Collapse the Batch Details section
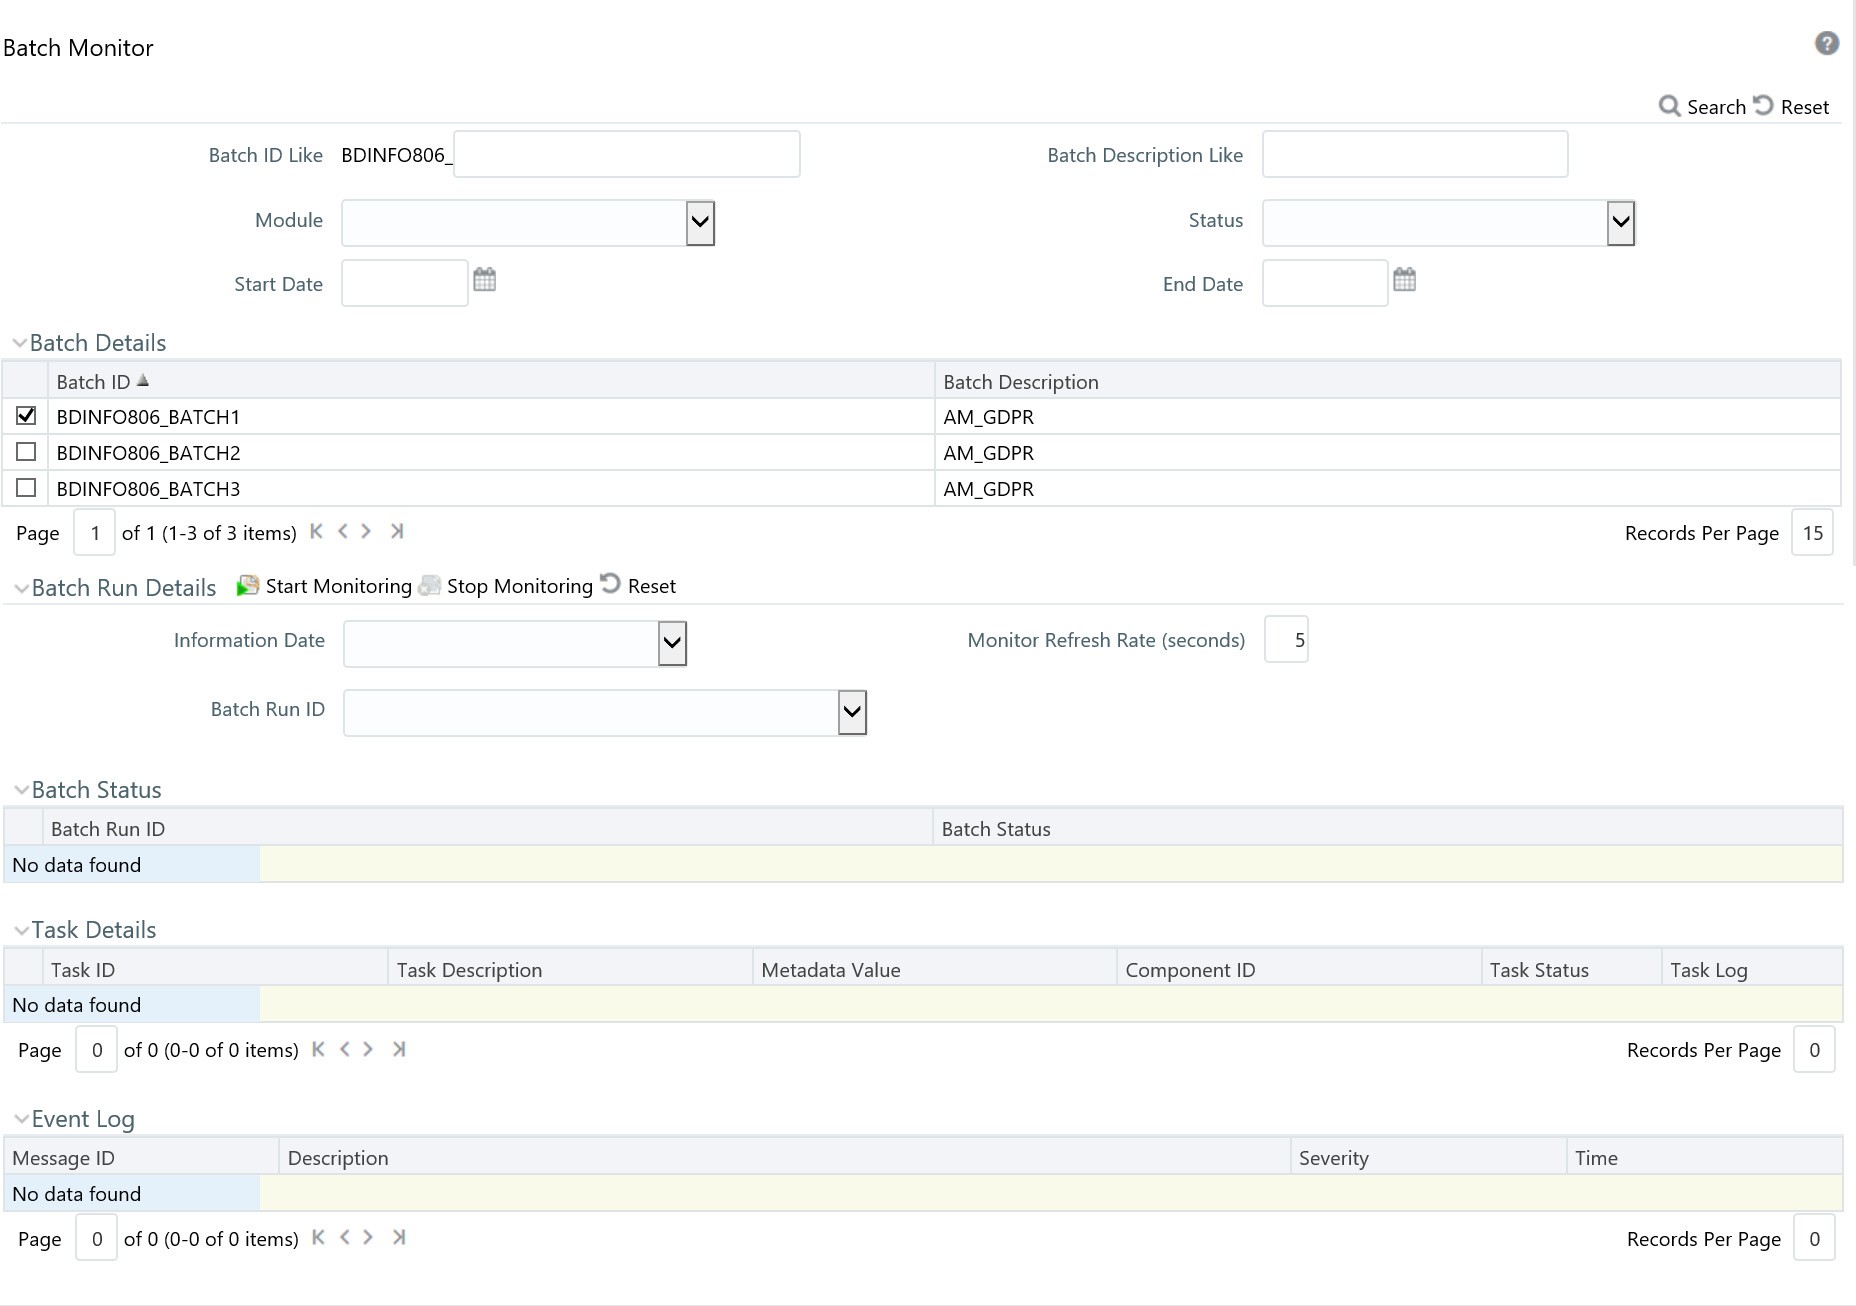Screen dimensions: 1856x1306 click(x=19, y=343)
